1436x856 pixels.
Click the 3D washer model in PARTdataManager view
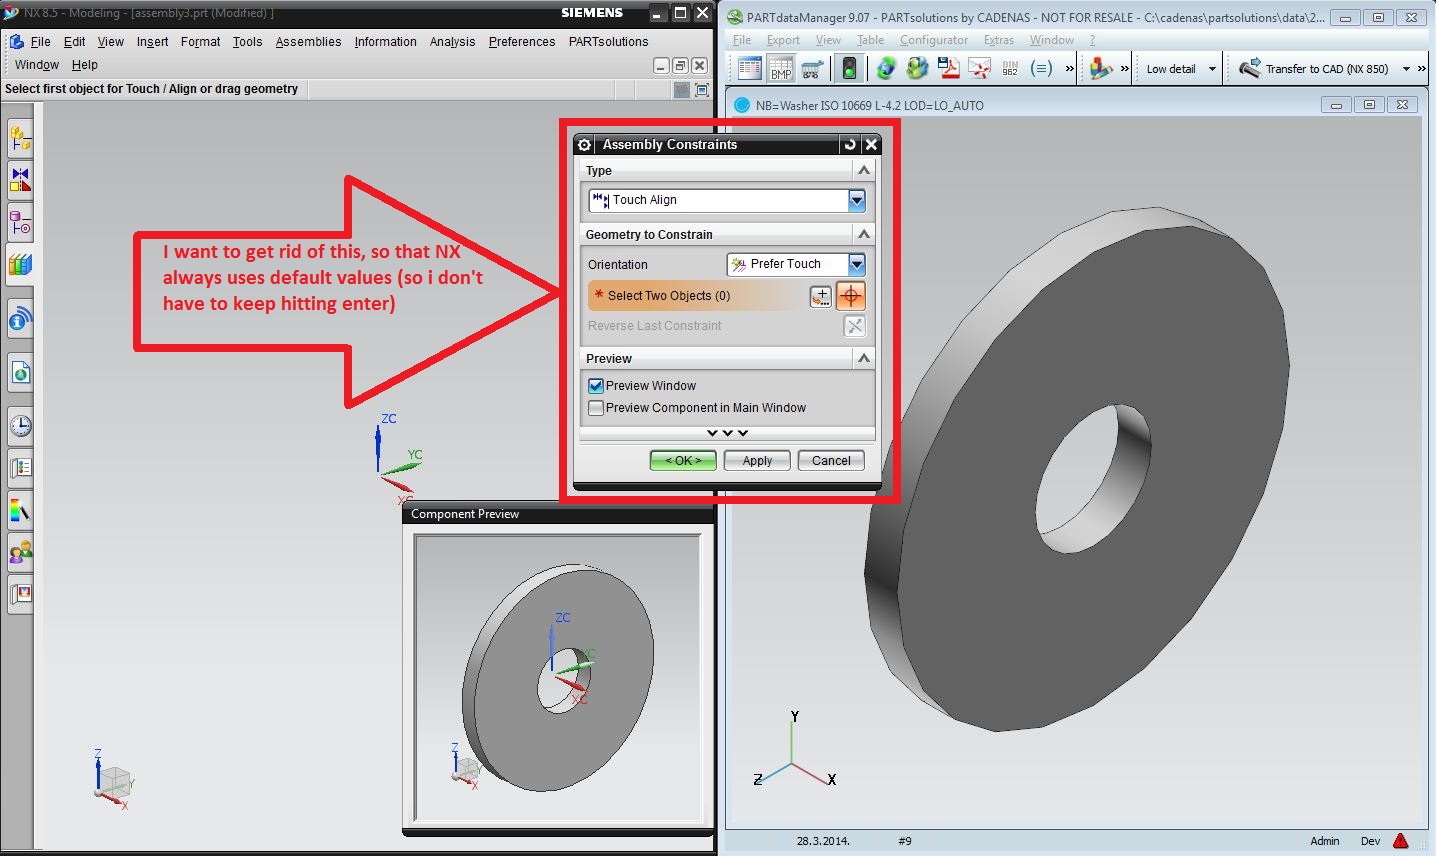tap(1075, 470)
